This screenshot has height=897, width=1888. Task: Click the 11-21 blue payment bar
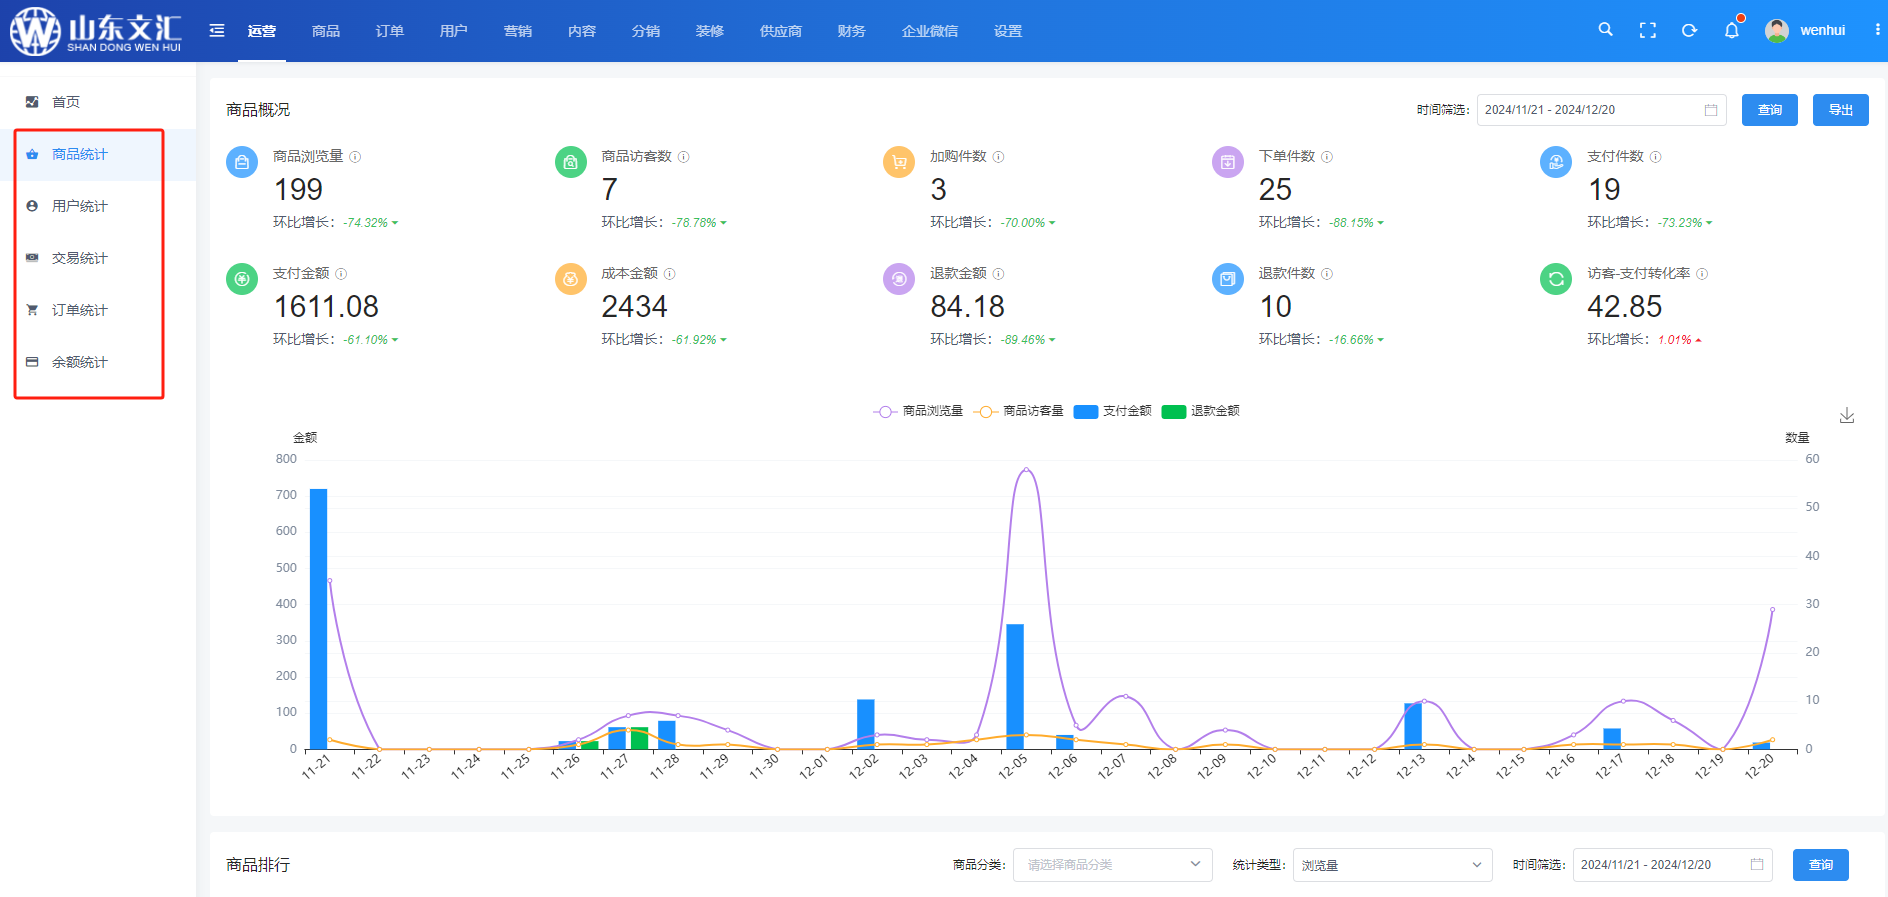pos(319,619)
